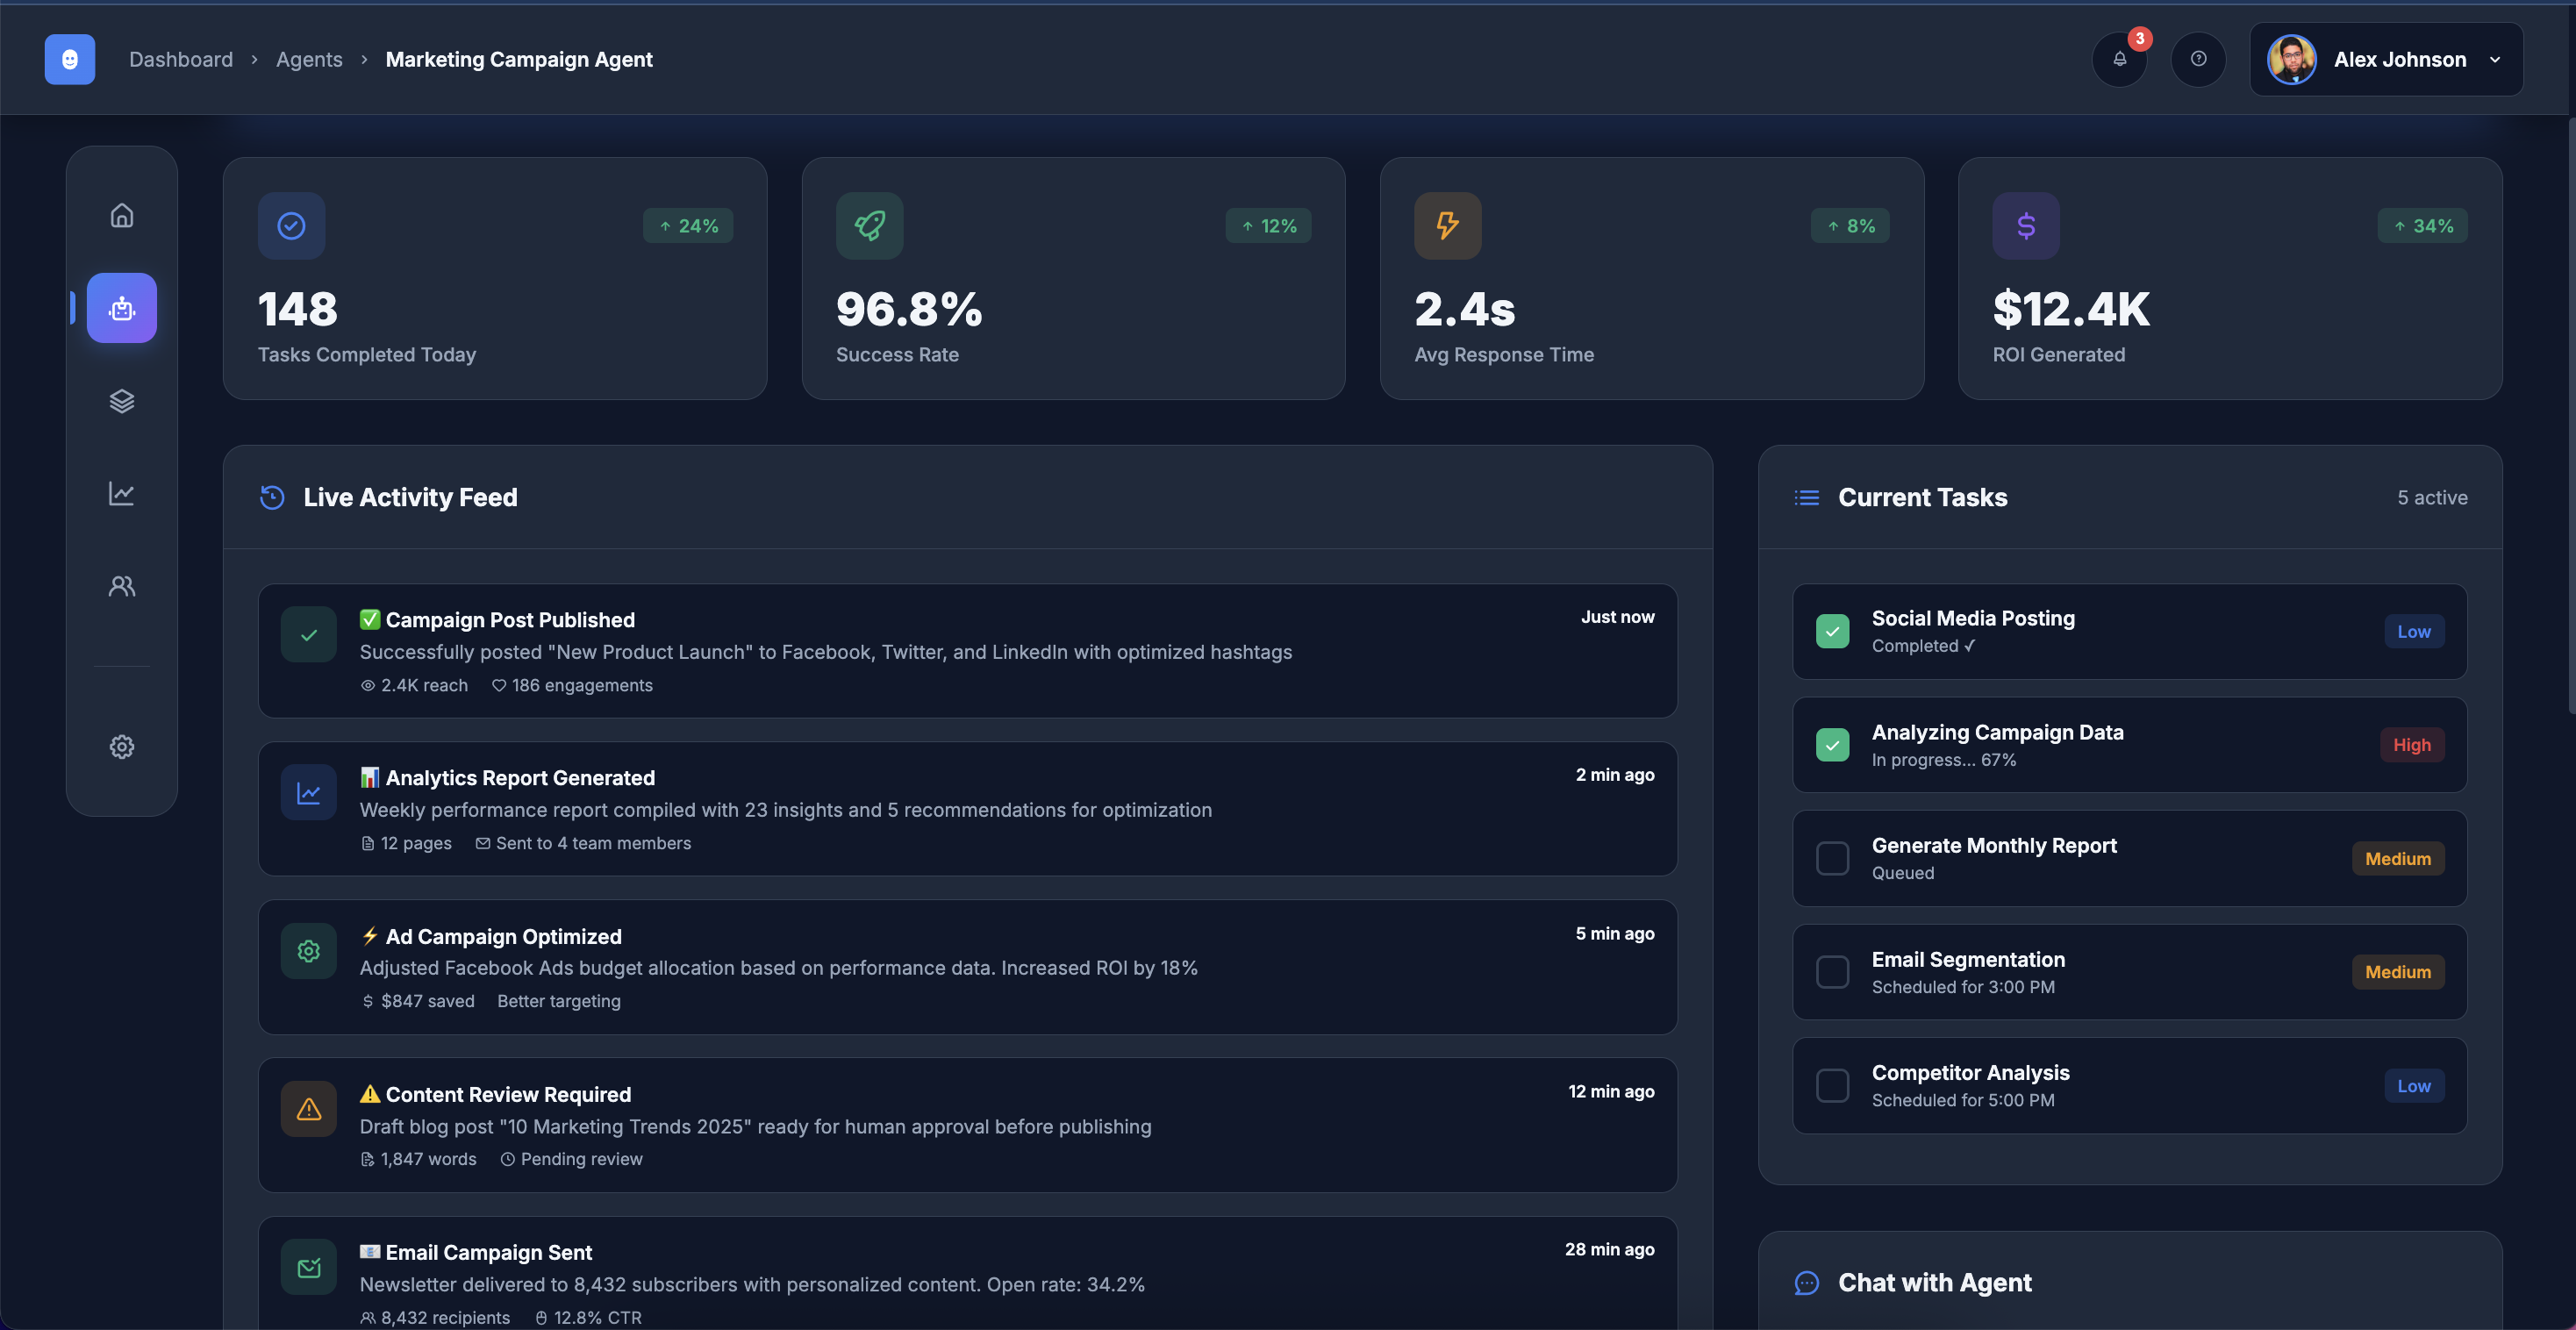Click the Tasks Completed Today card
The image size is (2576, 1330).
coord(495,278)
